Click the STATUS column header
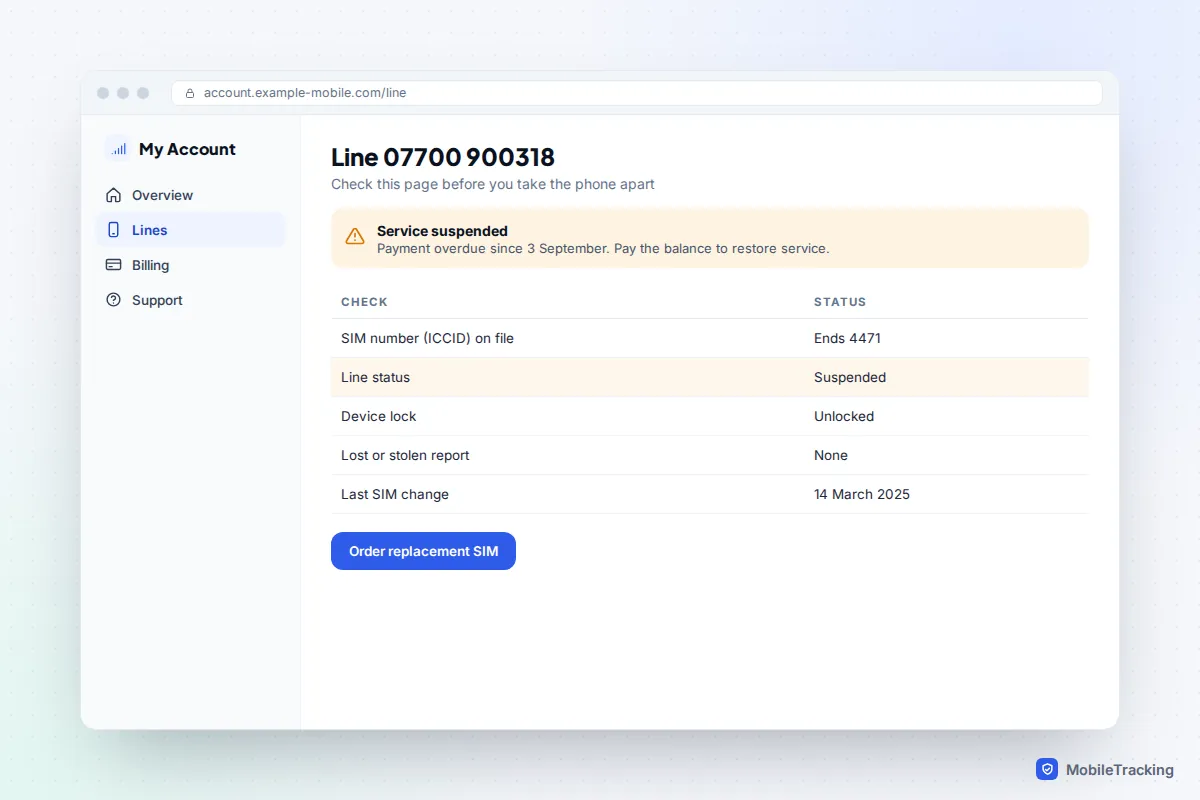This screenshot has height=800, width=1200. (x=840, y=302)
